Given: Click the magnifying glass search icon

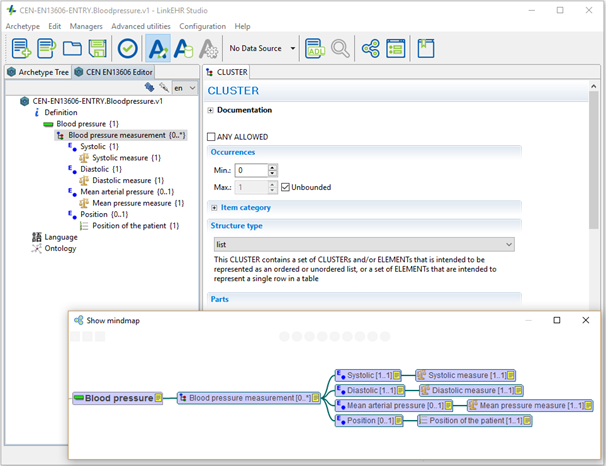Looking at the screenshot, I should (341, 48).
